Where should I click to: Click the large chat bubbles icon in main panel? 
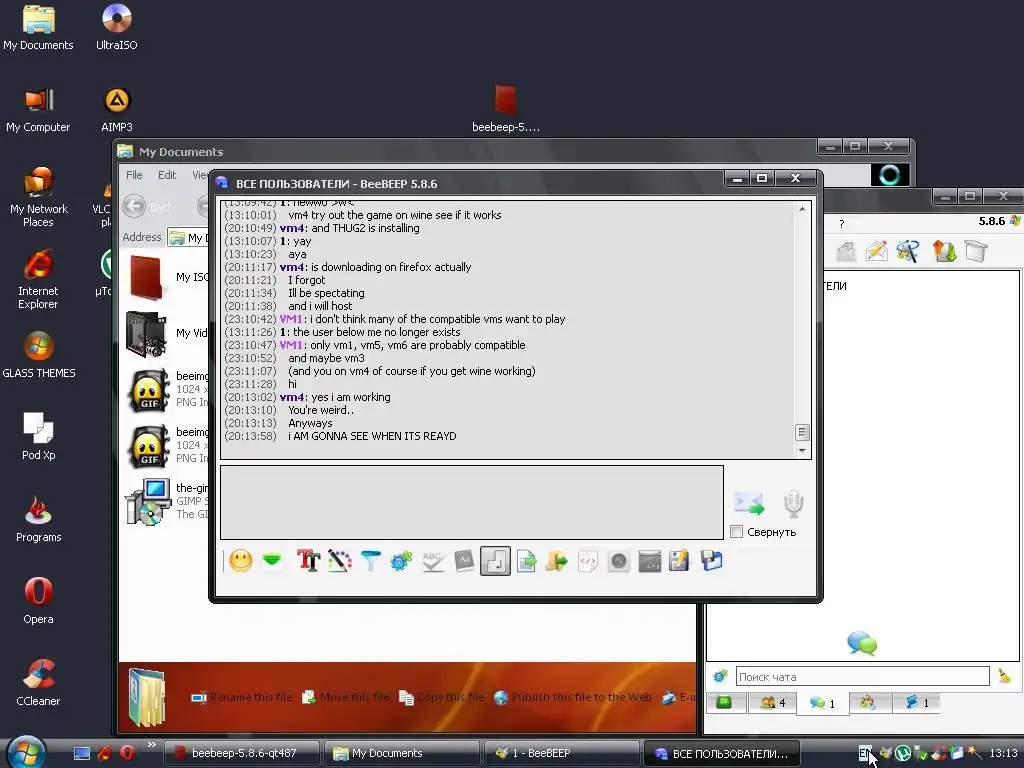(x=862, y=643)
